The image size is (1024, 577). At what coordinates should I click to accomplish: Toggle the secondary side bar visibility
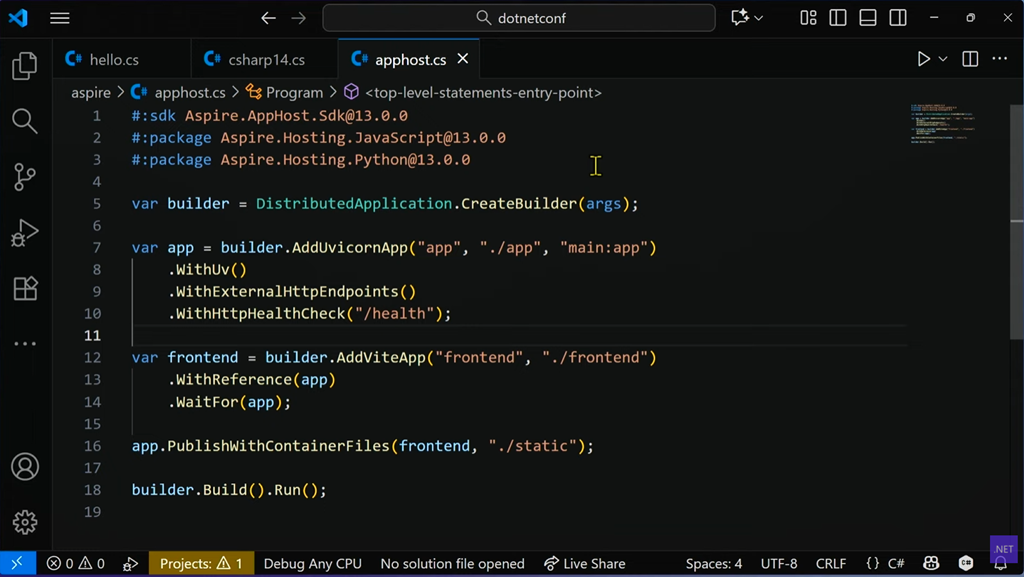pyautogui.click(x=898, y=18)
